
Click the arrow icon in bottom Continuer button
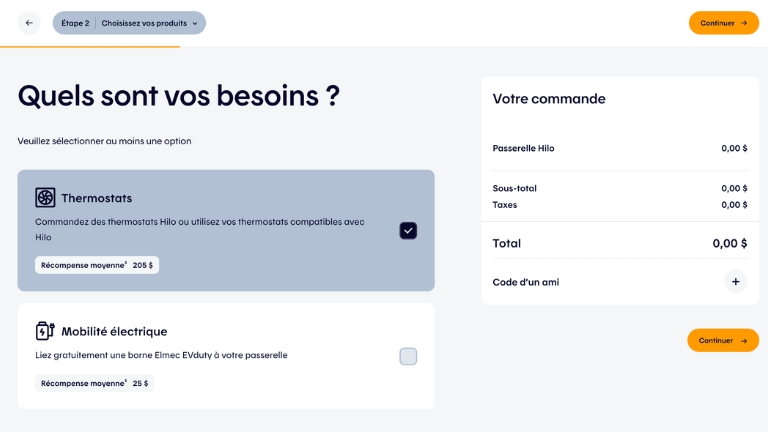click(x=744, y=340)
